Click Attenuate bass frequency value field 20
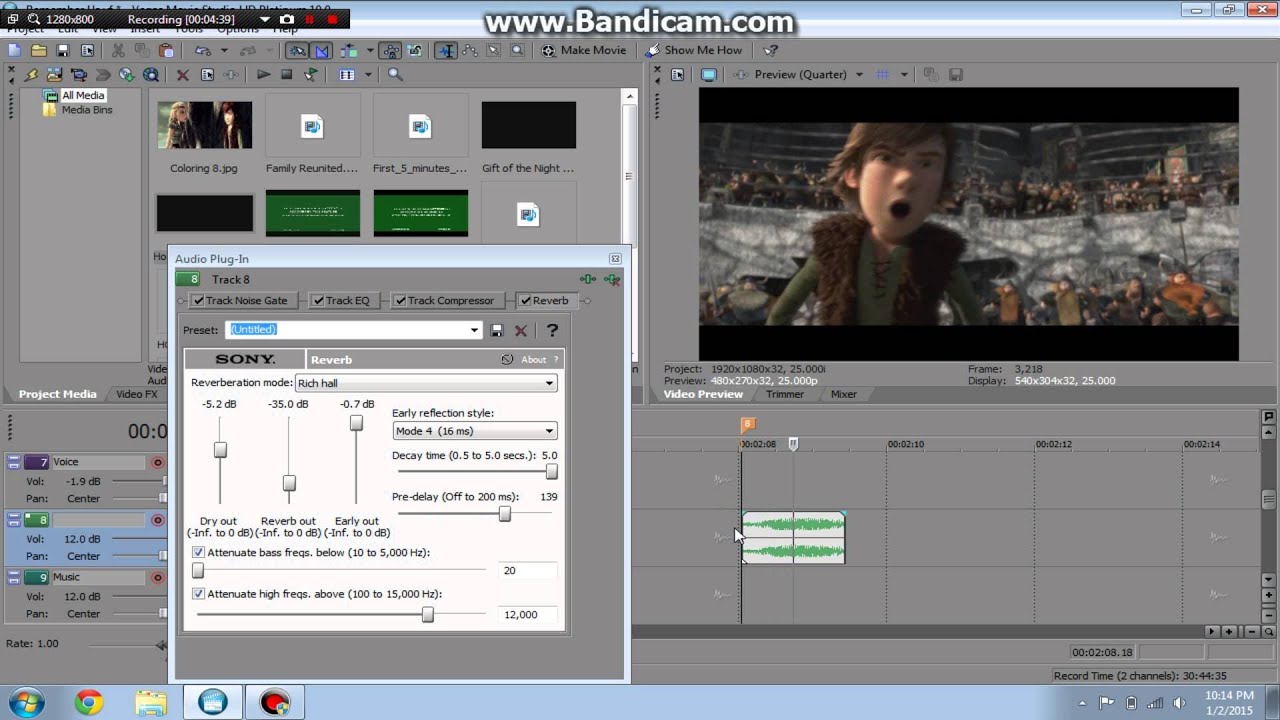The image size is (1280, 720). pyautogui.click(x=526, y=570)
